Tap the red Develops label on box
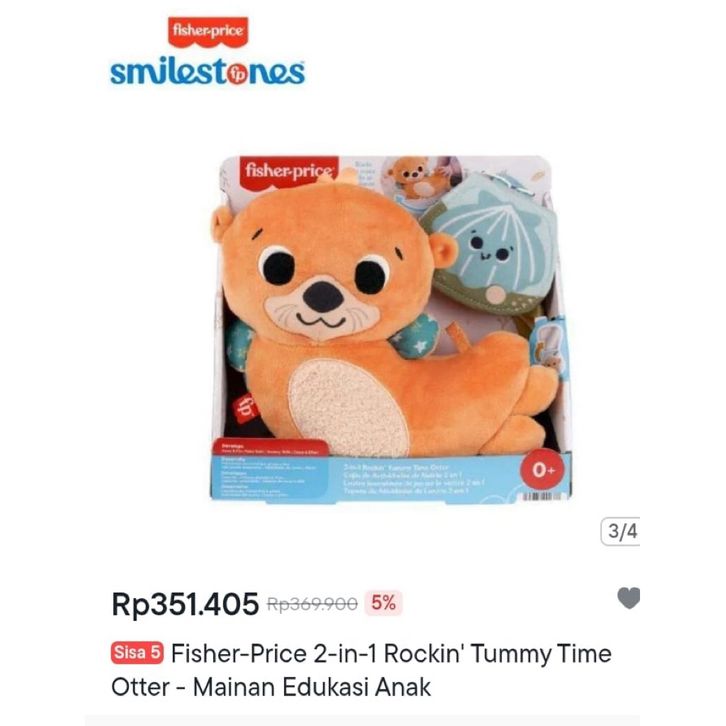The height and width of the screenshot is (726, 726). pos(270,447)
